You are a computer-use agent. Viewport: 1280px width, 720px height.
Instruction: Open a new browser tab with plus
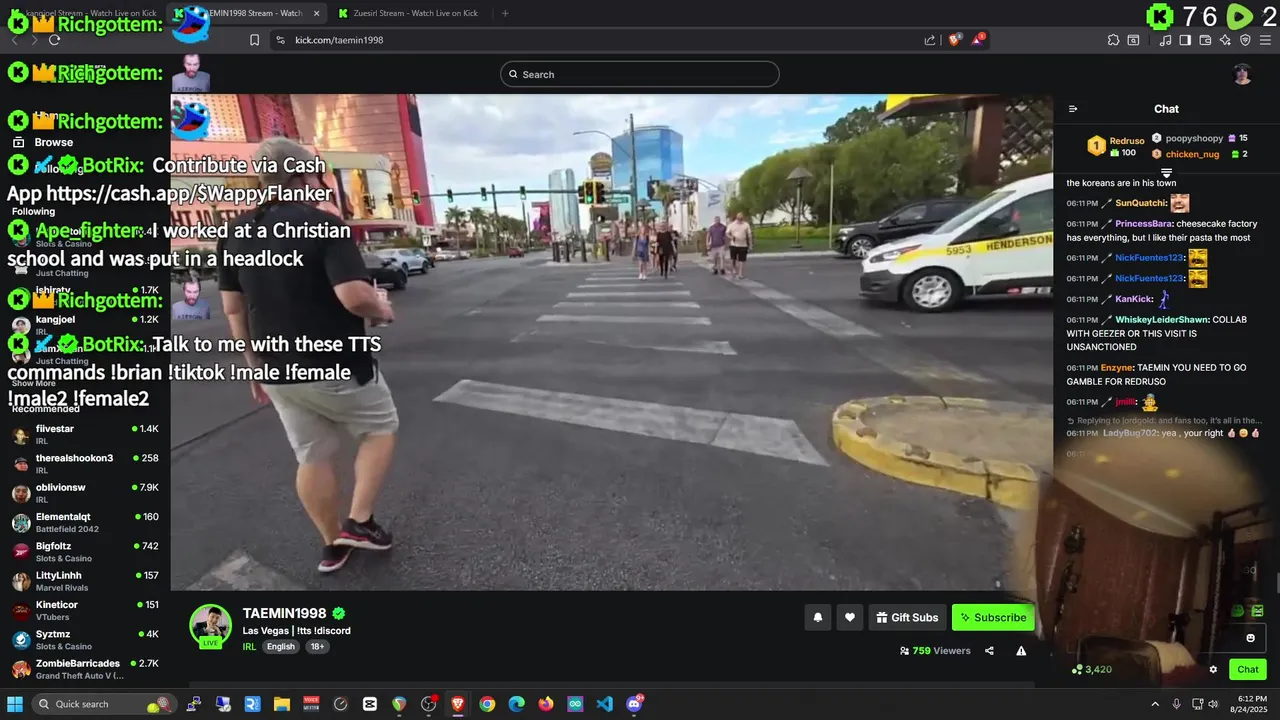point(505,13)
